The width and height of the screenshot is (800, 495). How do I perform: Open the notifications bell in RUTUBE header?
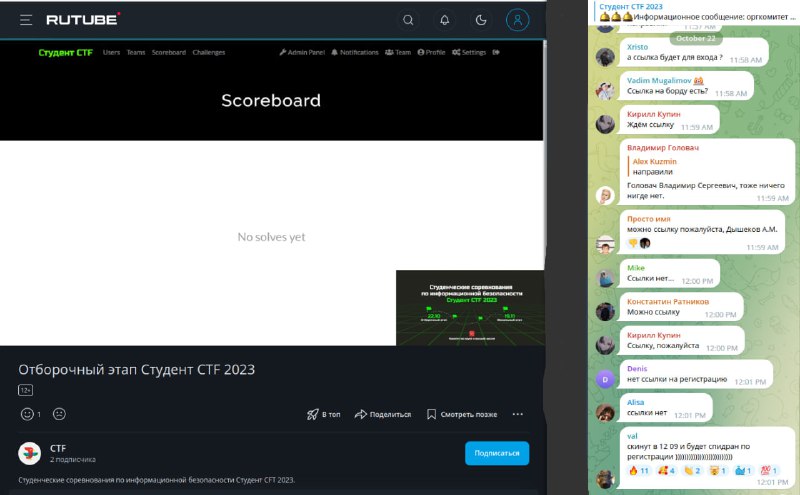point(444,20)
